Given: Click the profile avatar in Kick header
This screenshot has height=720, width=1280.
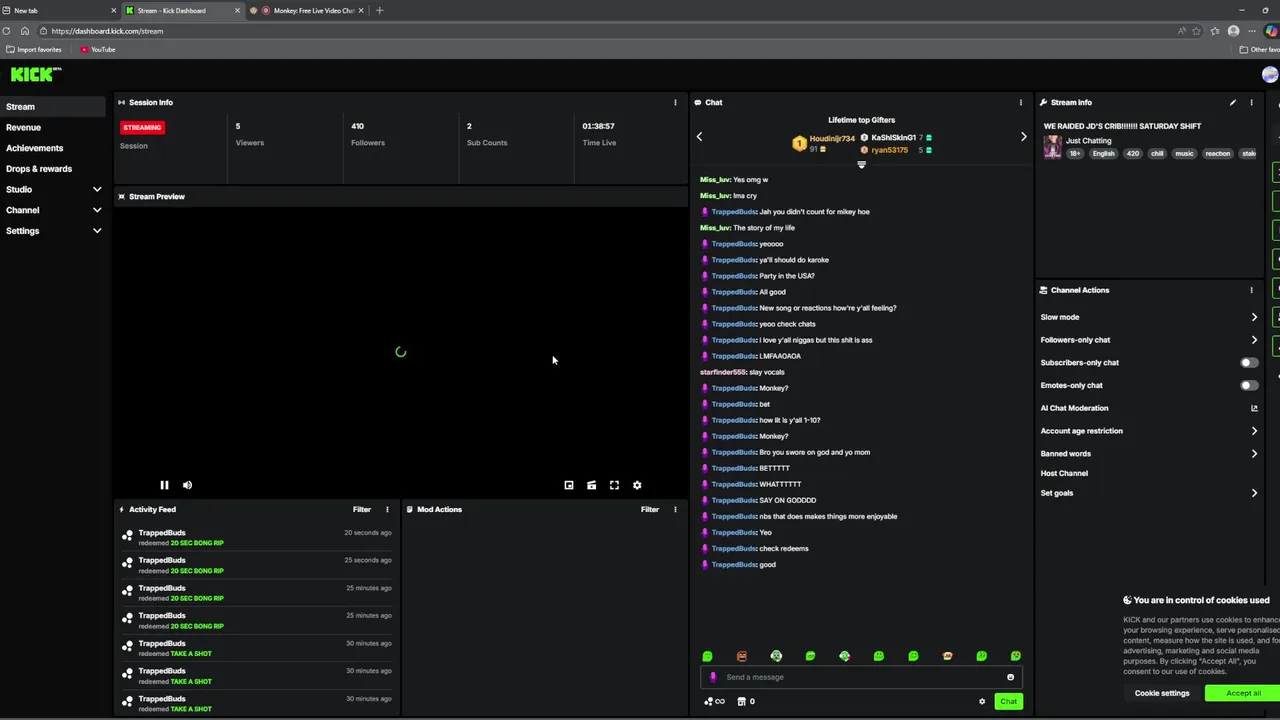Looking at the screenshot, I should click(x=1270, y=74).
